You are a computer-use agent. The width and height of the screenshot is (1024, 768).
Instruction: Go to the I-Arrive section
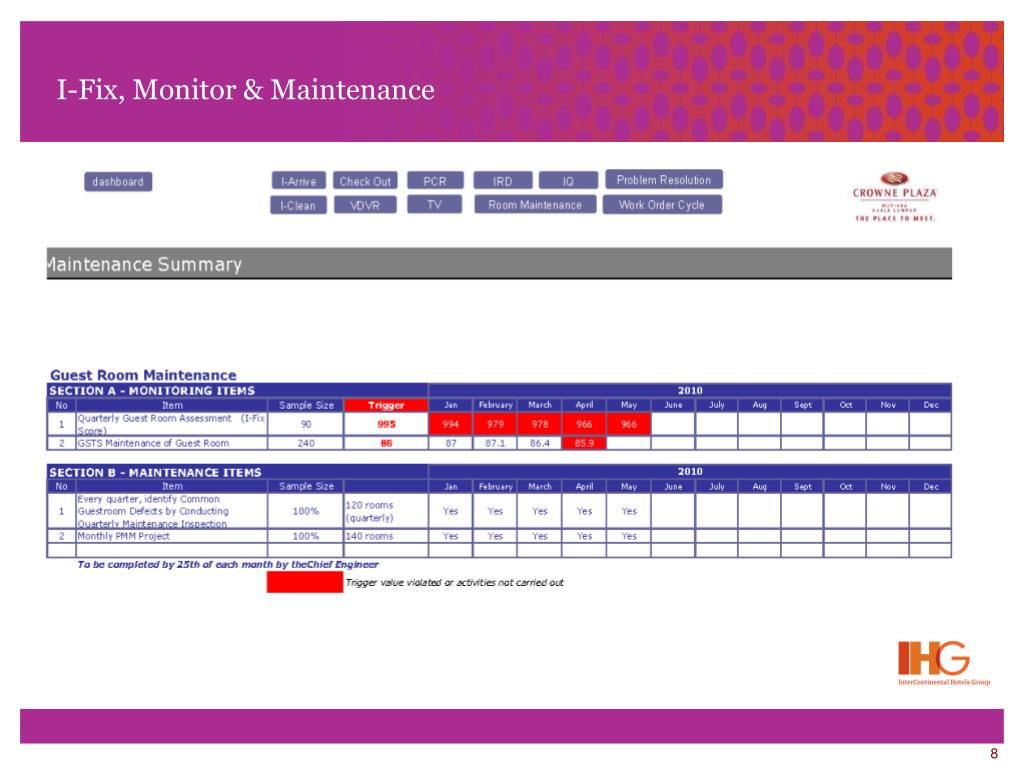click(x=298, y=181)
